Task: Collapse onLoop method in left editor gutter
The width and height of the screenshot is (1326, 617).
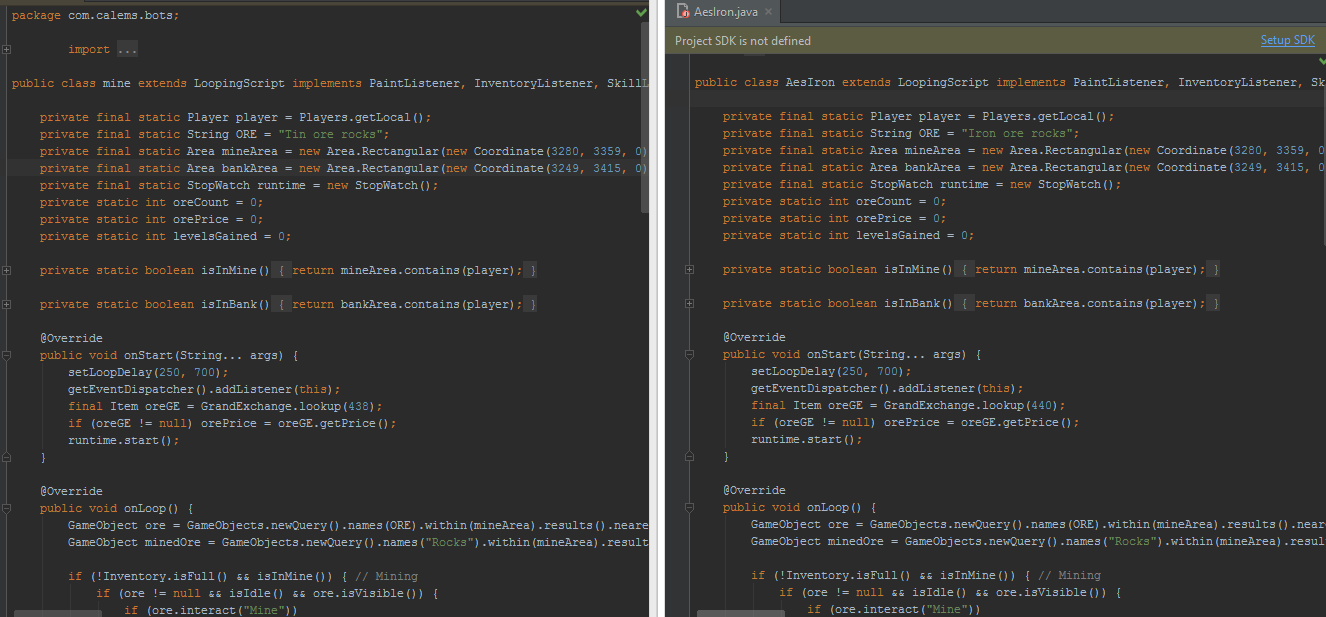Action: click(7, 508)
